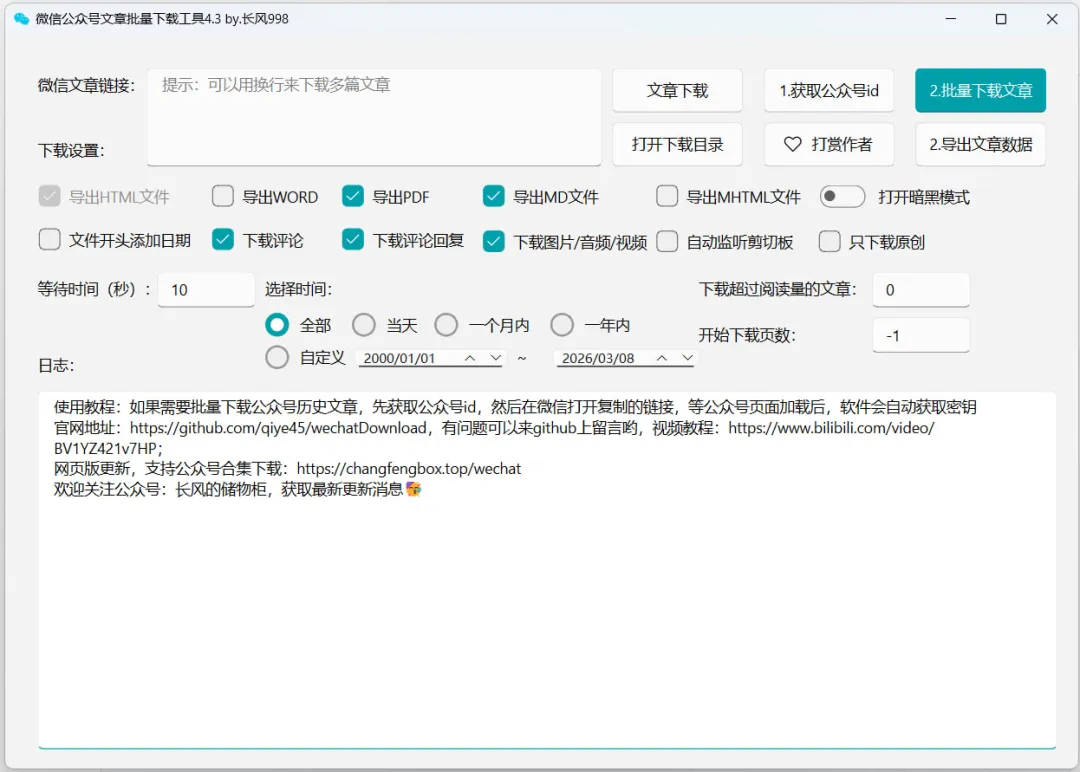Click the 2.导出文章数据 button

[x=980, y=144]
